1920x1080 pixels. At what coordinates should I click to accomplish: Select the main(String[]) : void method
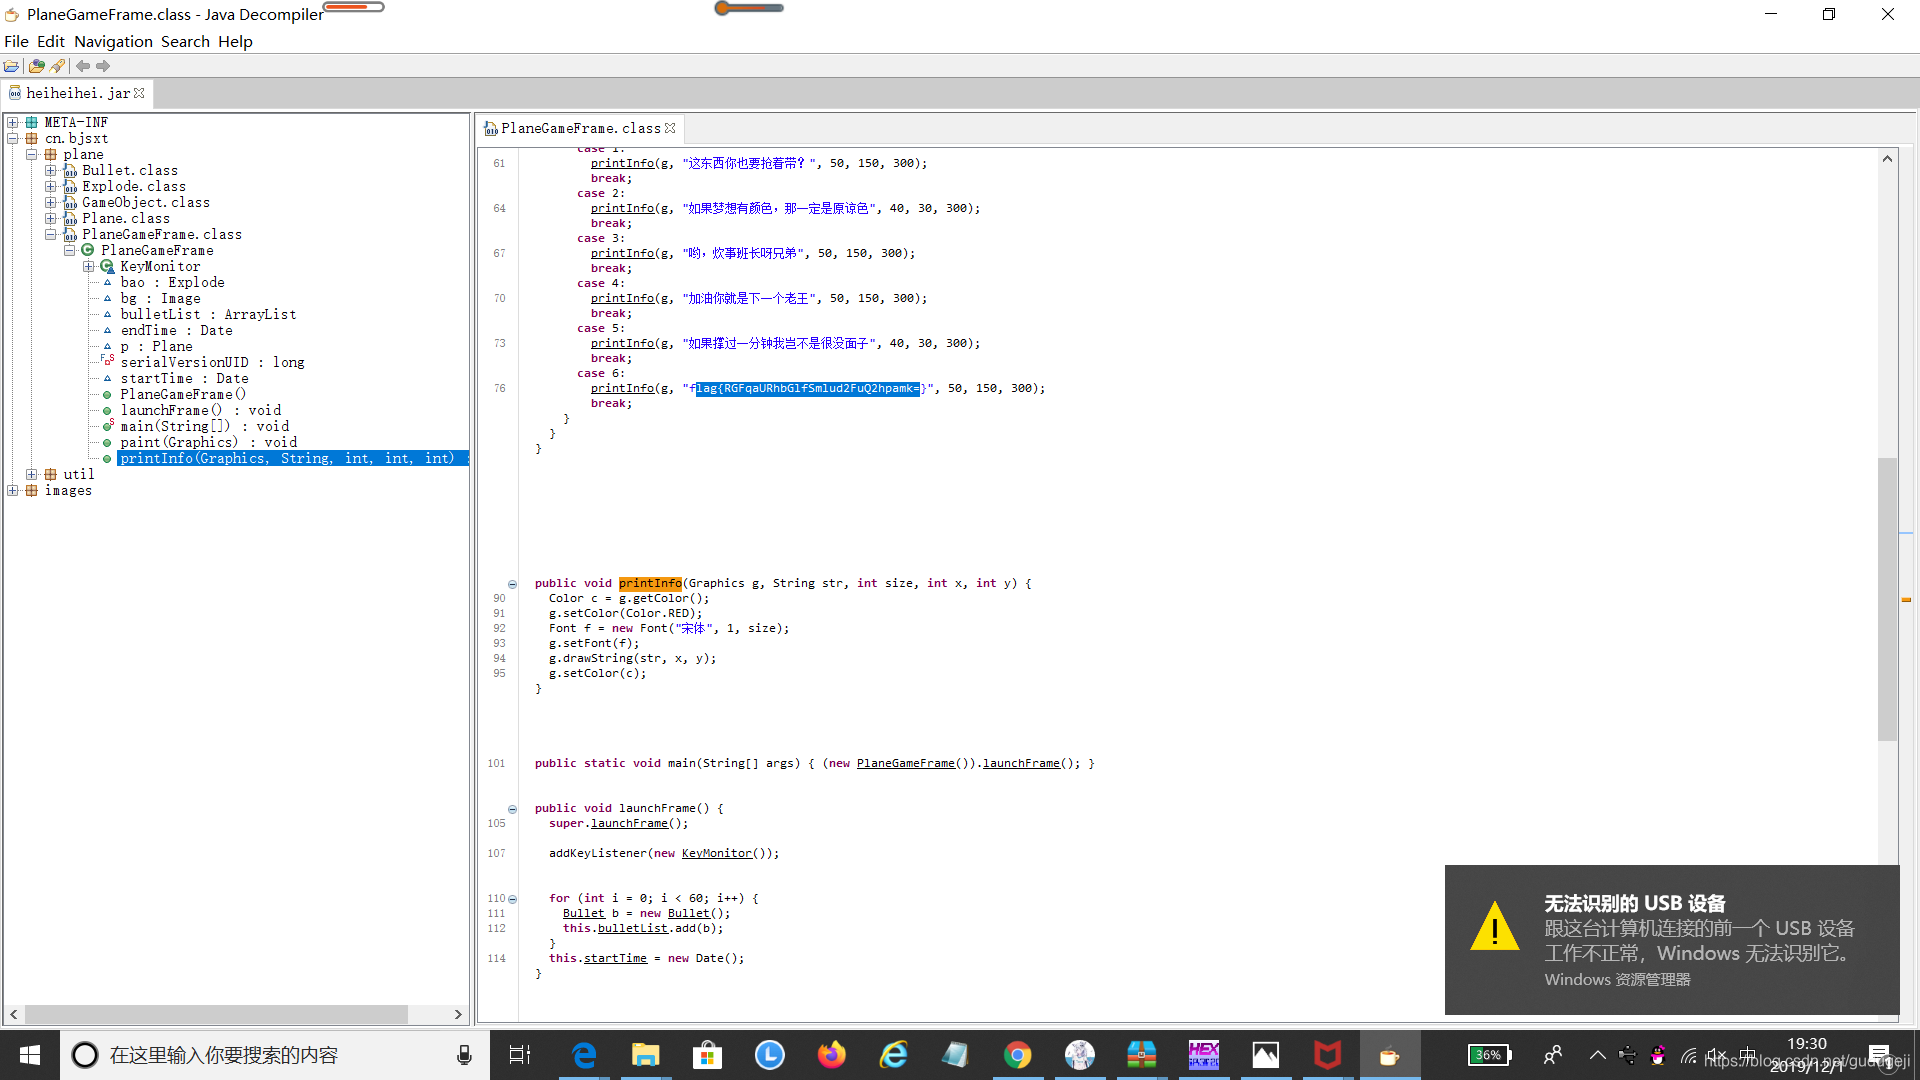(204, 426)
